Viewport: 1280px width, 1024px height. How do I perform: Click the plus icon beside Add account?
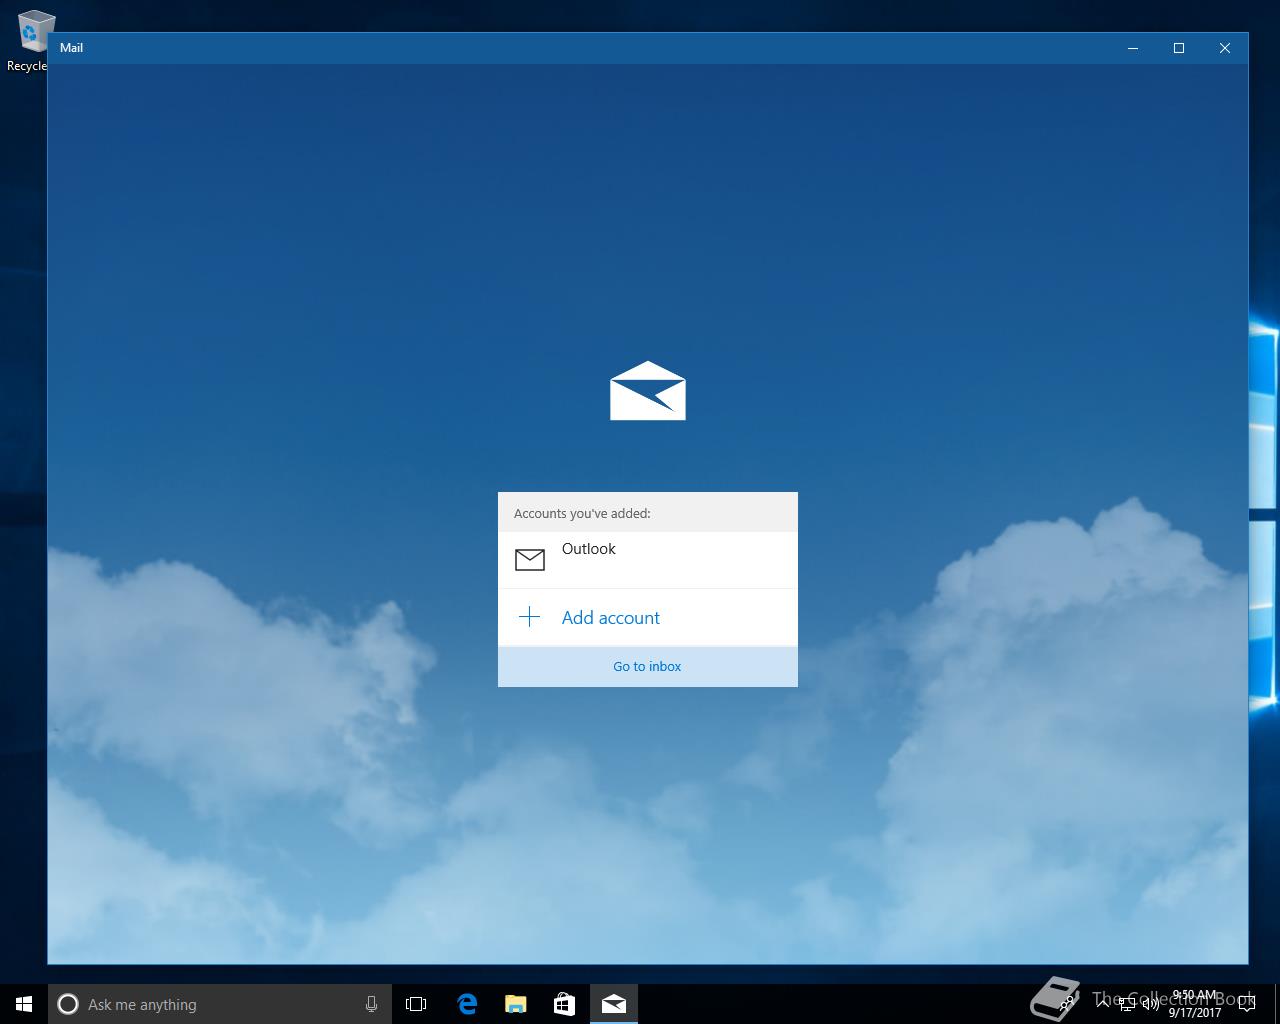click(529, 617)
